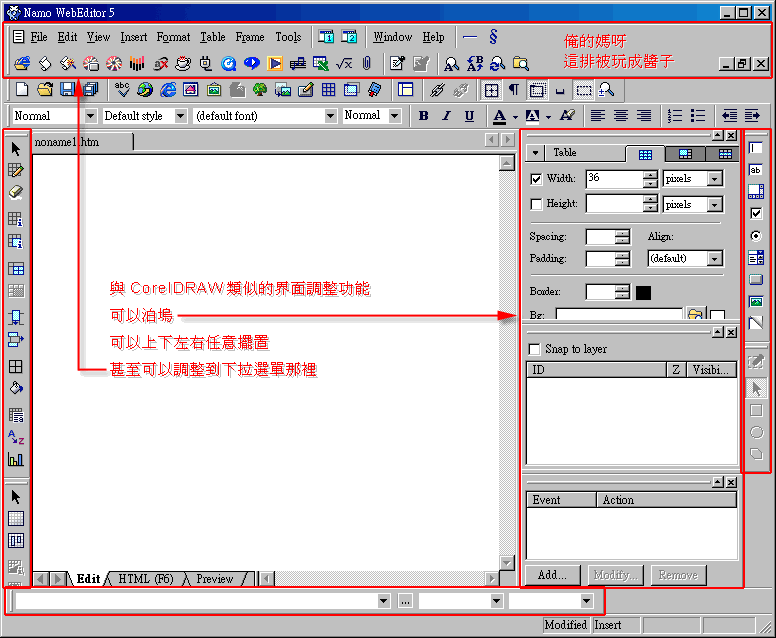Click the New document icon

coord(22,90)
